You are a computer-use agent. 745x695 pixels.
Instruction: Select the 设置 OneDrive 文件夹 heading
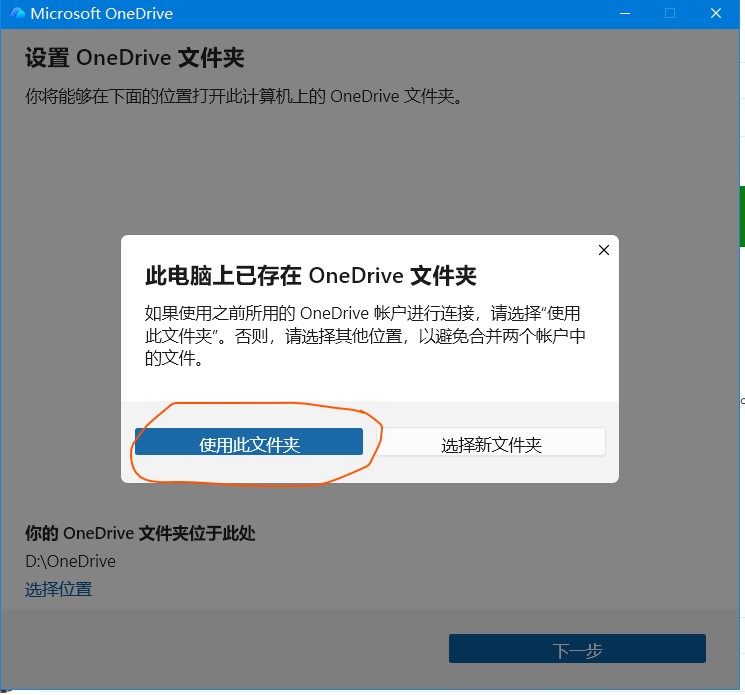click(134, 58)
